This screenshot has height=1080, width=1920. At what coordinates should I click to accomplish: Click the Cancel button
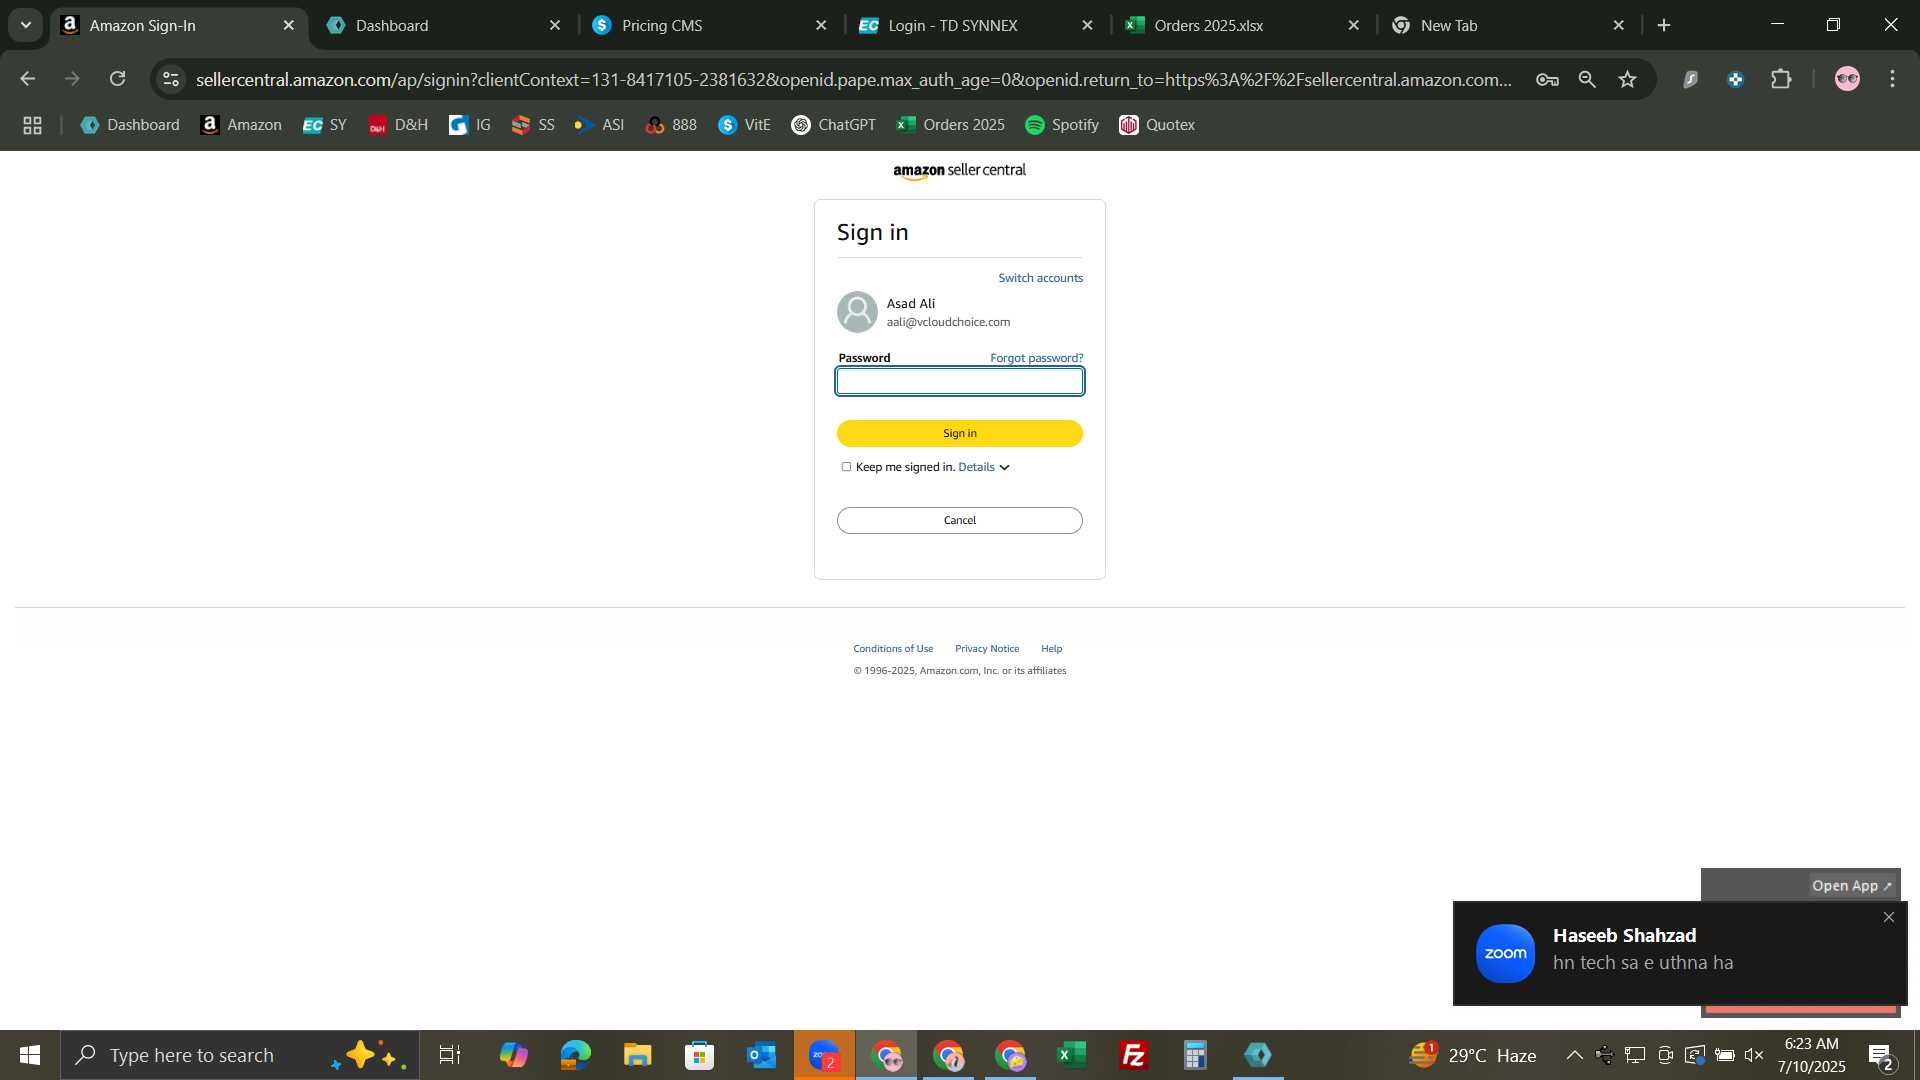(959, 520)
